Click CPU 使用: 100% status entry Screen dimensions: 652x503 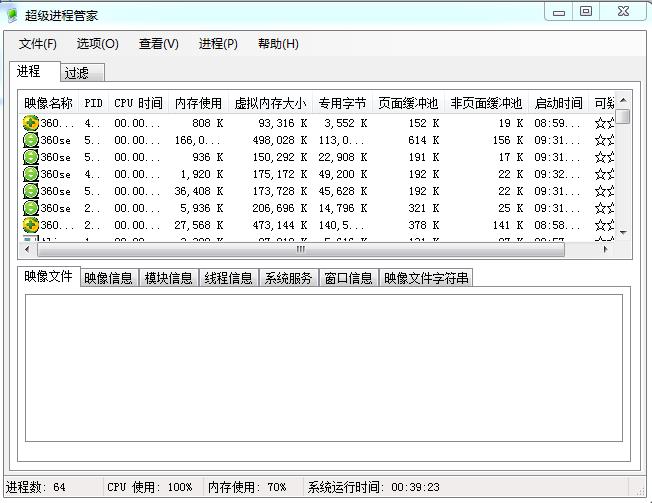pos(150,487)
